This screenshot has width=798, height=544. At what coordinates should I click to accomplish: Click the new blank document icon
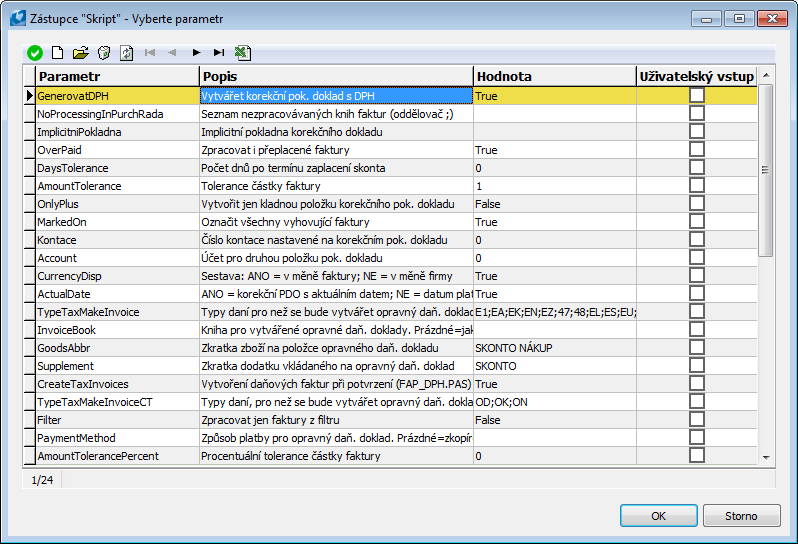[x=58, y=52]
